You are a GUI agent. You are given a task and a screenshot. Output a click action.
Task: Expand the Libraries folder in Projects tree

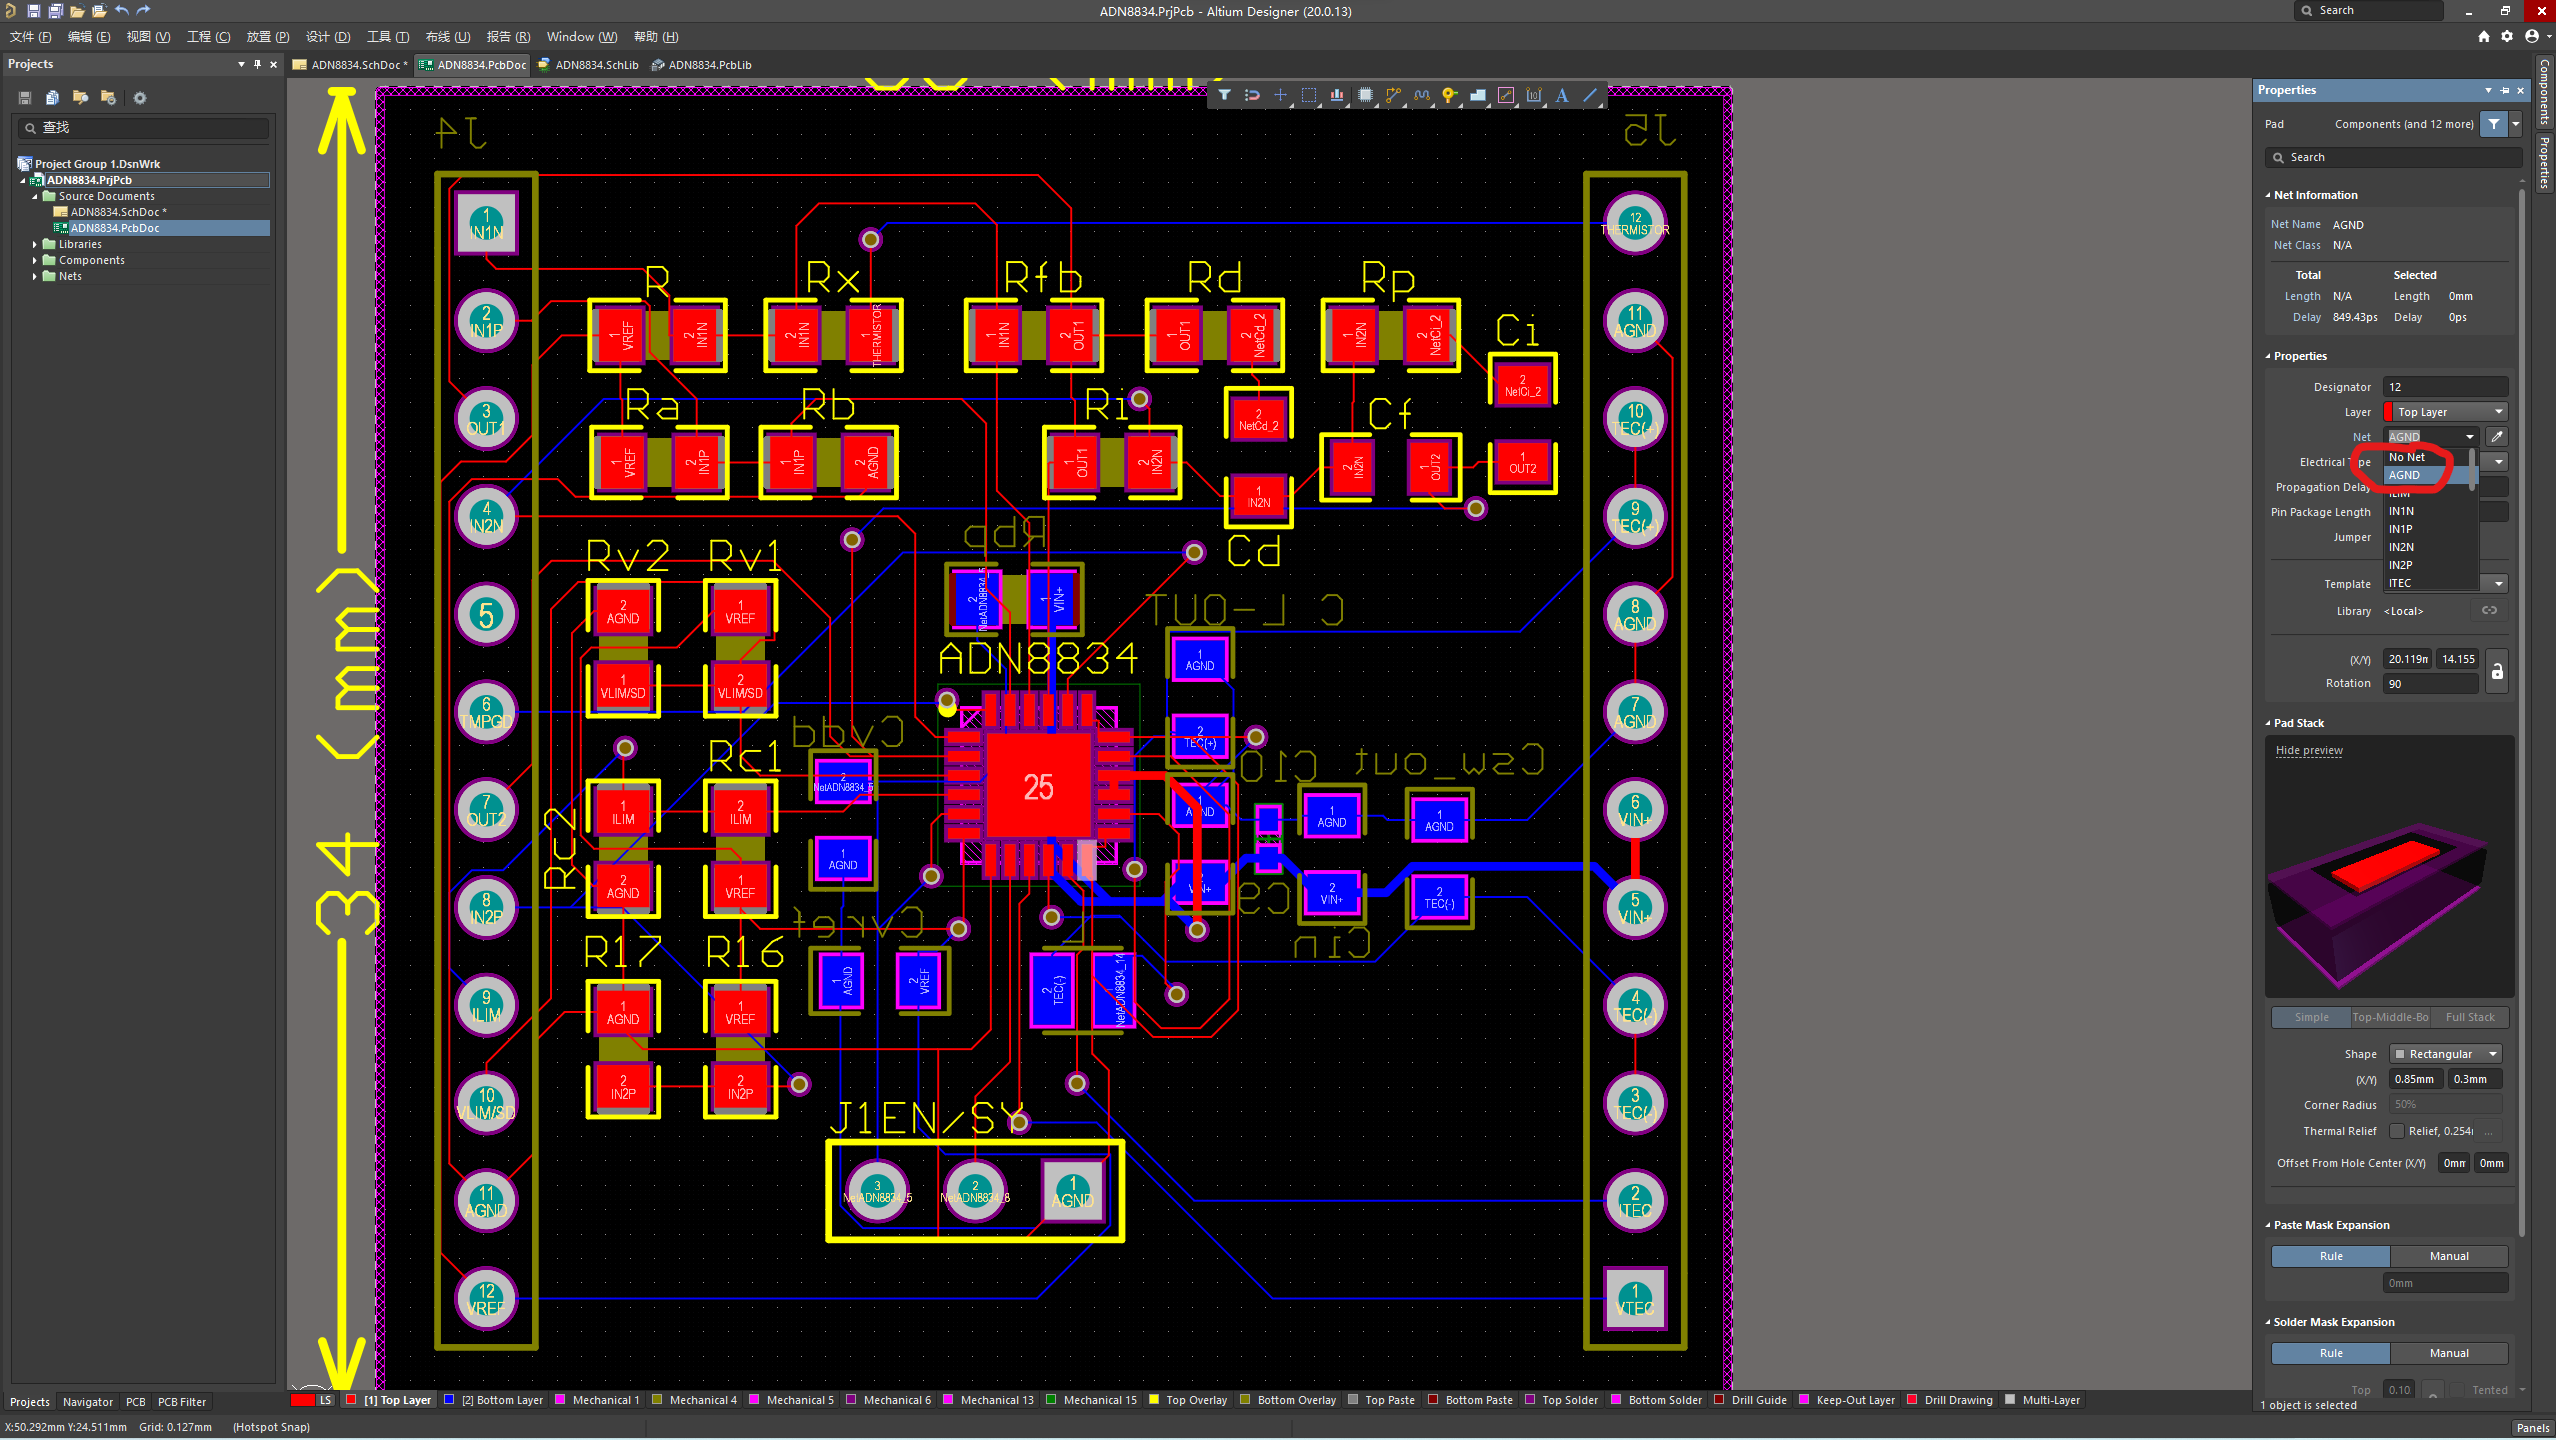(35, 244)
